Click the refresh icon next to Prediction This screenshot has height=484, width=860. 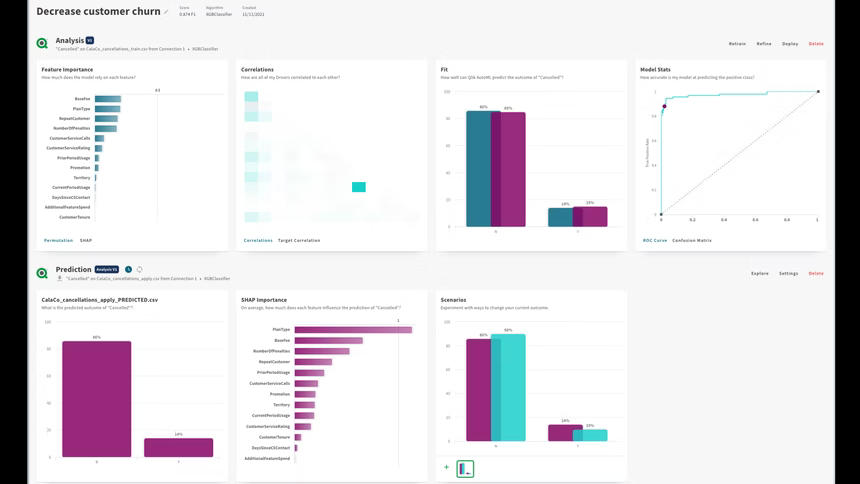coord(139,270)
